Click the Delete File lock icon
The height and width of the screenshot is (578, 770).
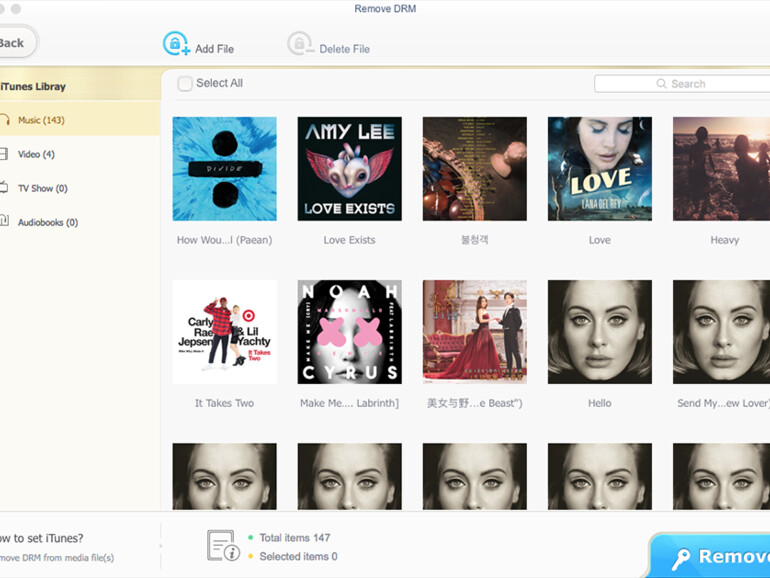[x=301, y=43]
